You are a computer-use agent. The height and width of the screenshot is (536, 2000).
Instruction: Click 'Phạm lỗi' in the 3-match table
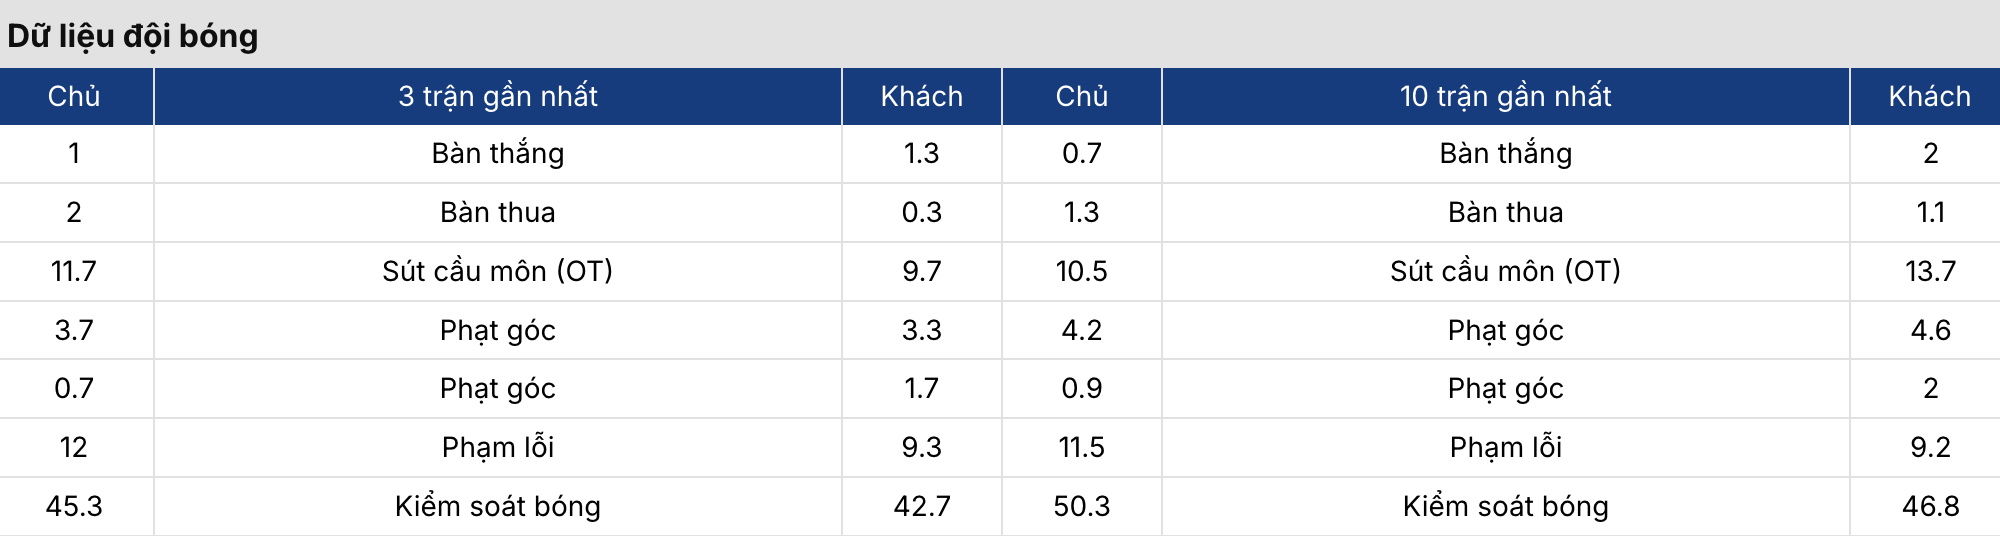(x=498, y=447)
